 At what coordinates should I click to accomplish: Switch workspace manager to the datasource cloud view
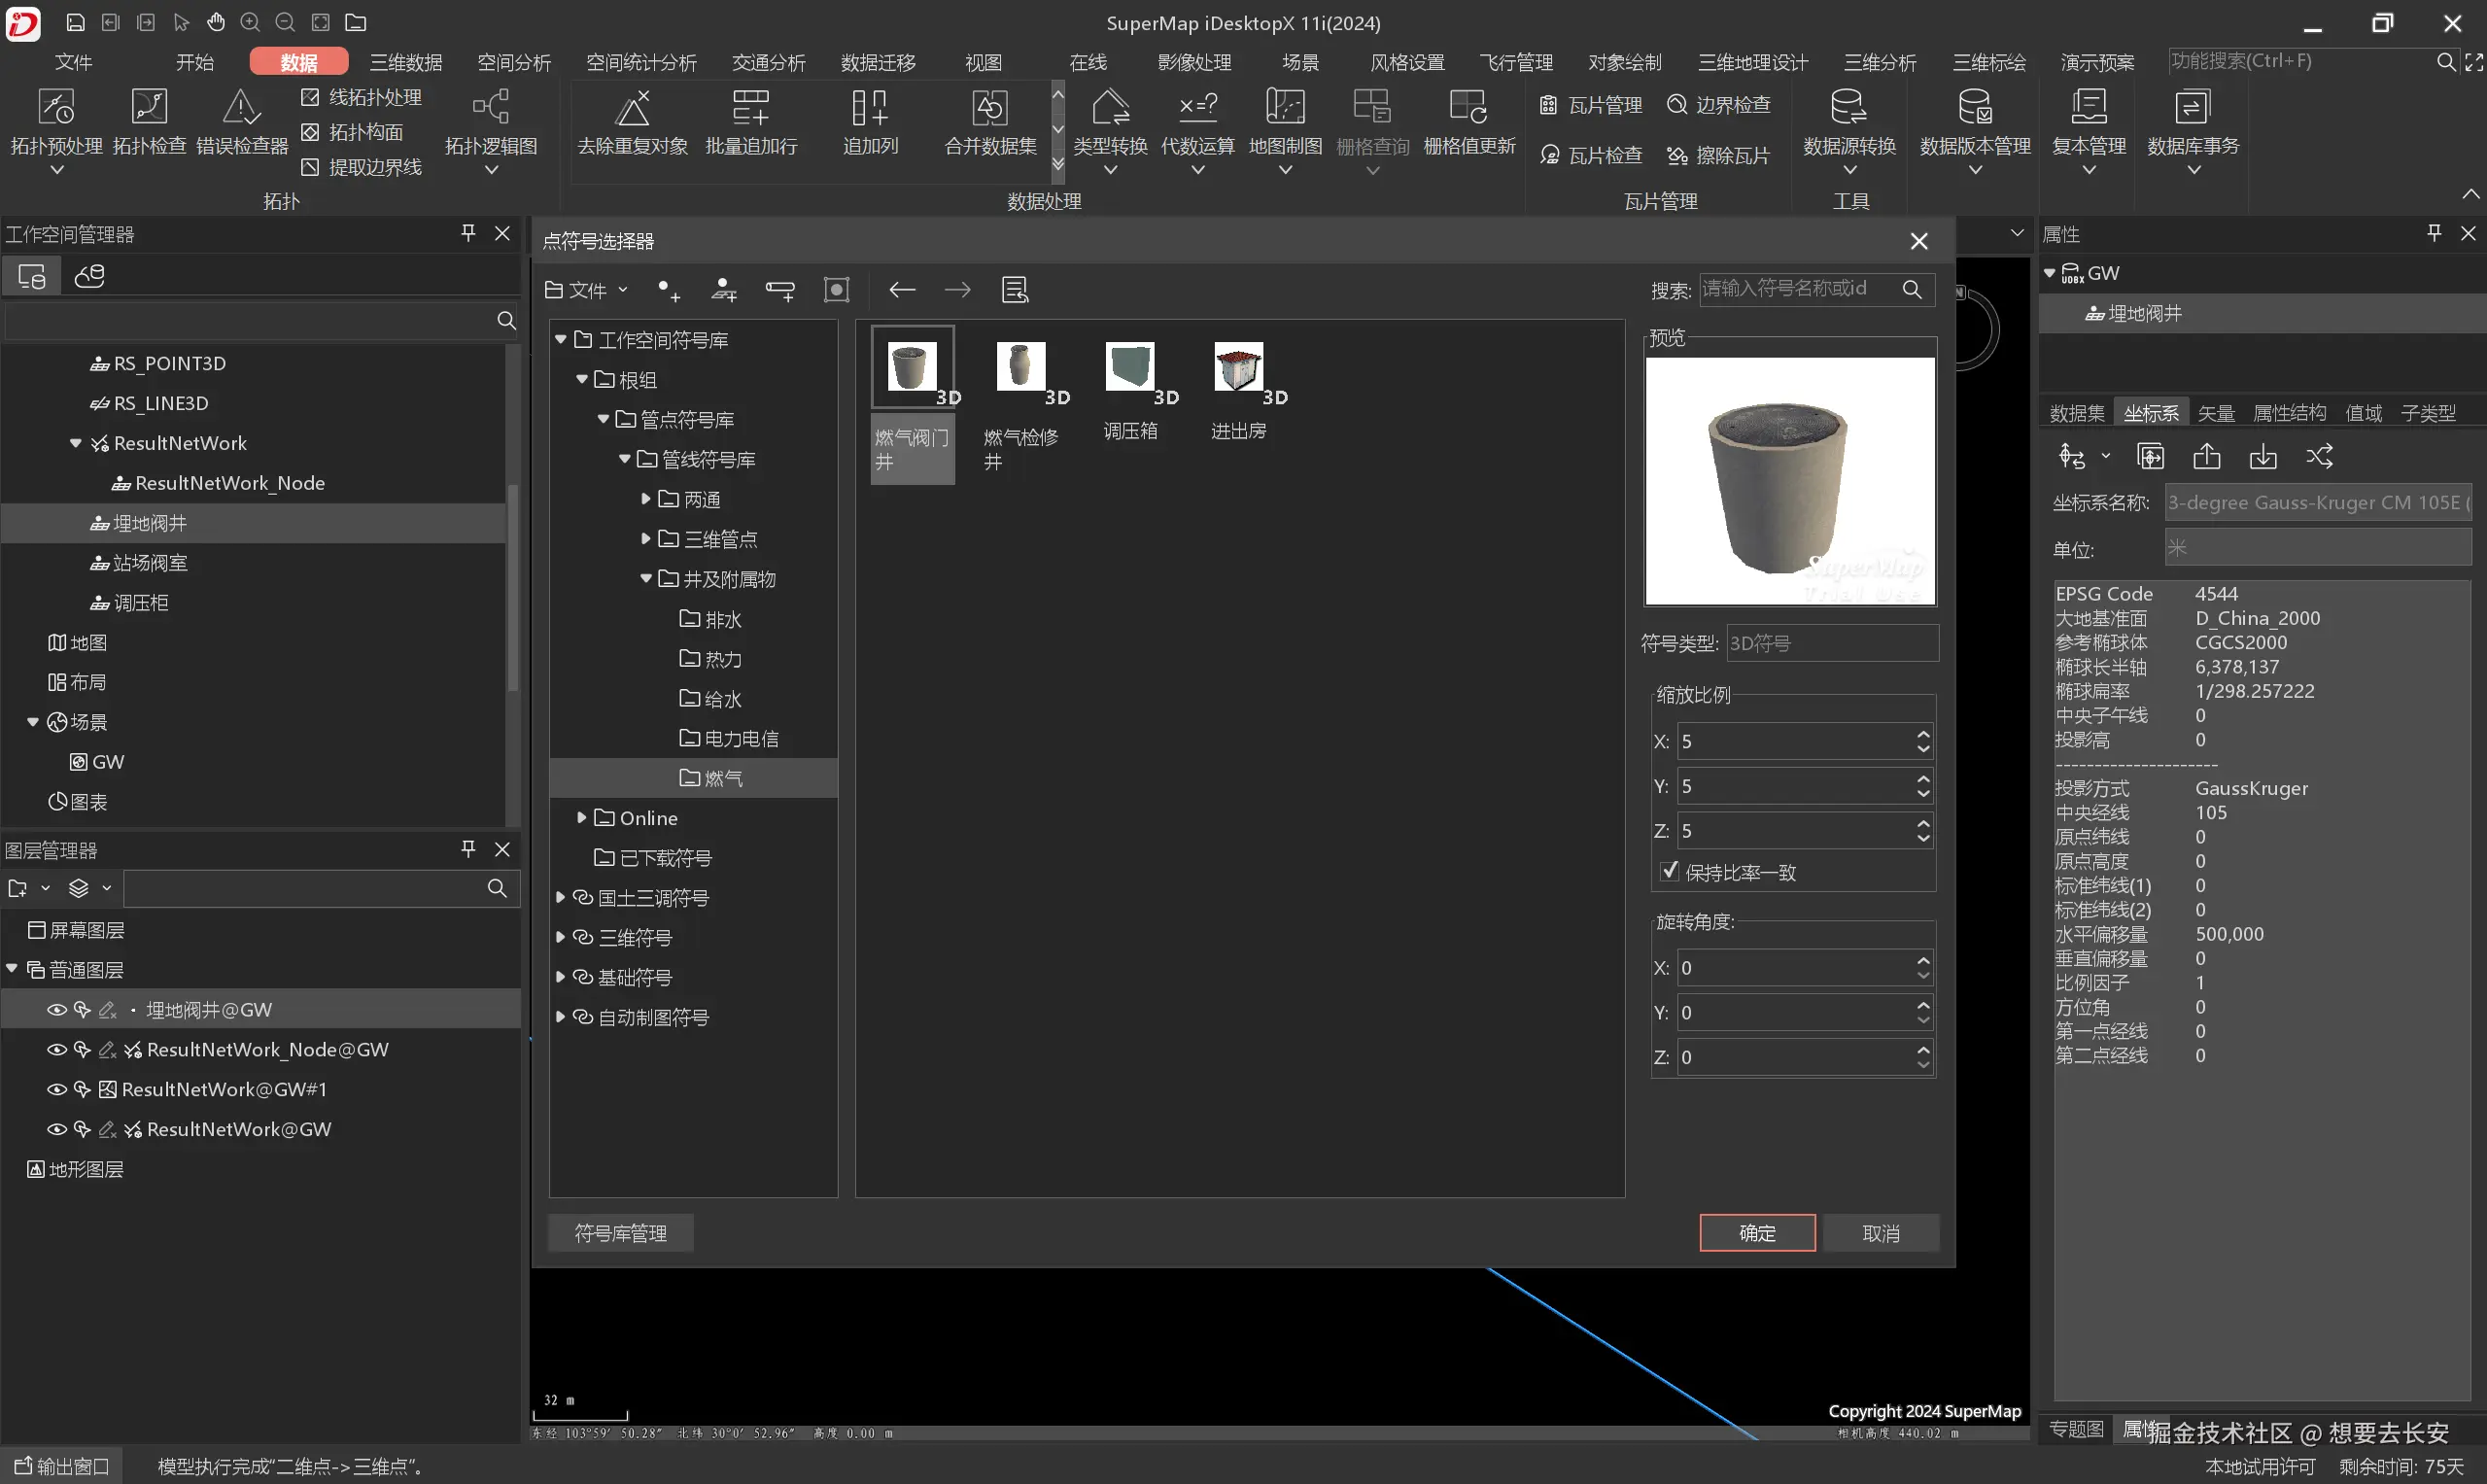90,276
